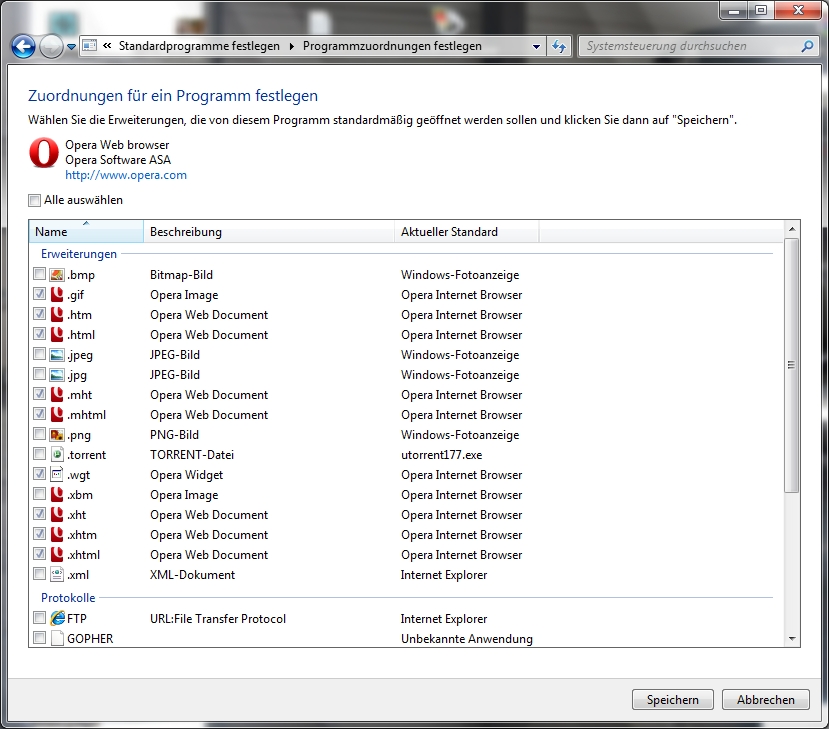The height and width of the screenshot is (729, 829).
Task: Check the .xbm extension checkbox
Action: point(39,493)
